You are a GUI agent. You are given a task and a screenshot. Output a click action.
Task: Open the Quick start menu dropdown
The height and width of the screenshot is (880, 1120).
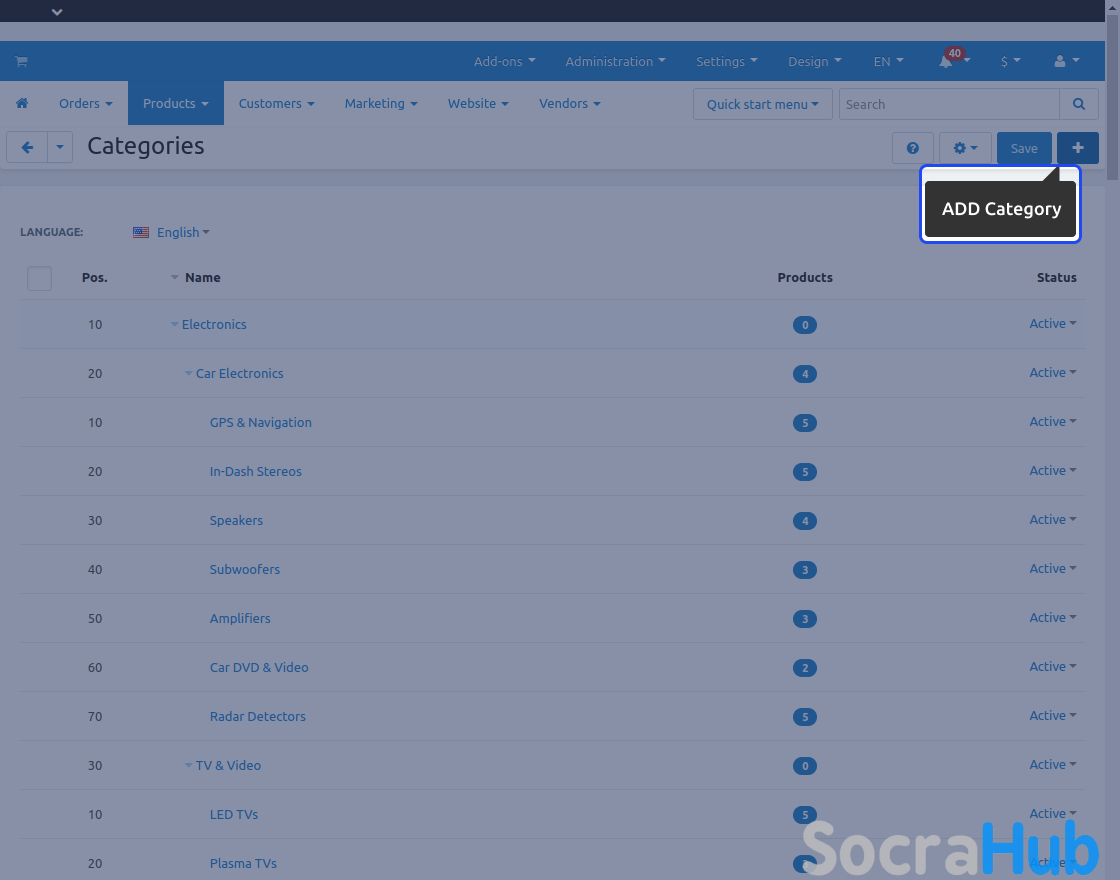pos(762,104)
